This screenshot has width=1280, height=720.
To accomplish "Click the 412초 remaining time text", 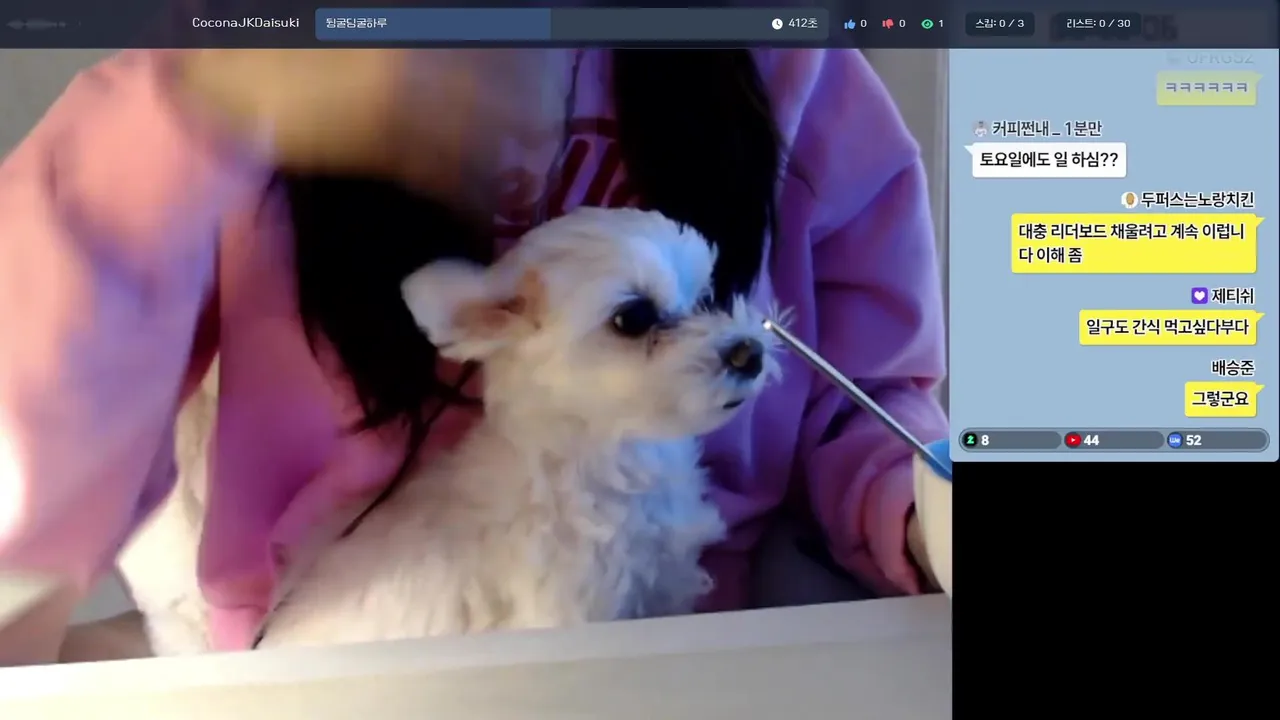I will 803,24.
